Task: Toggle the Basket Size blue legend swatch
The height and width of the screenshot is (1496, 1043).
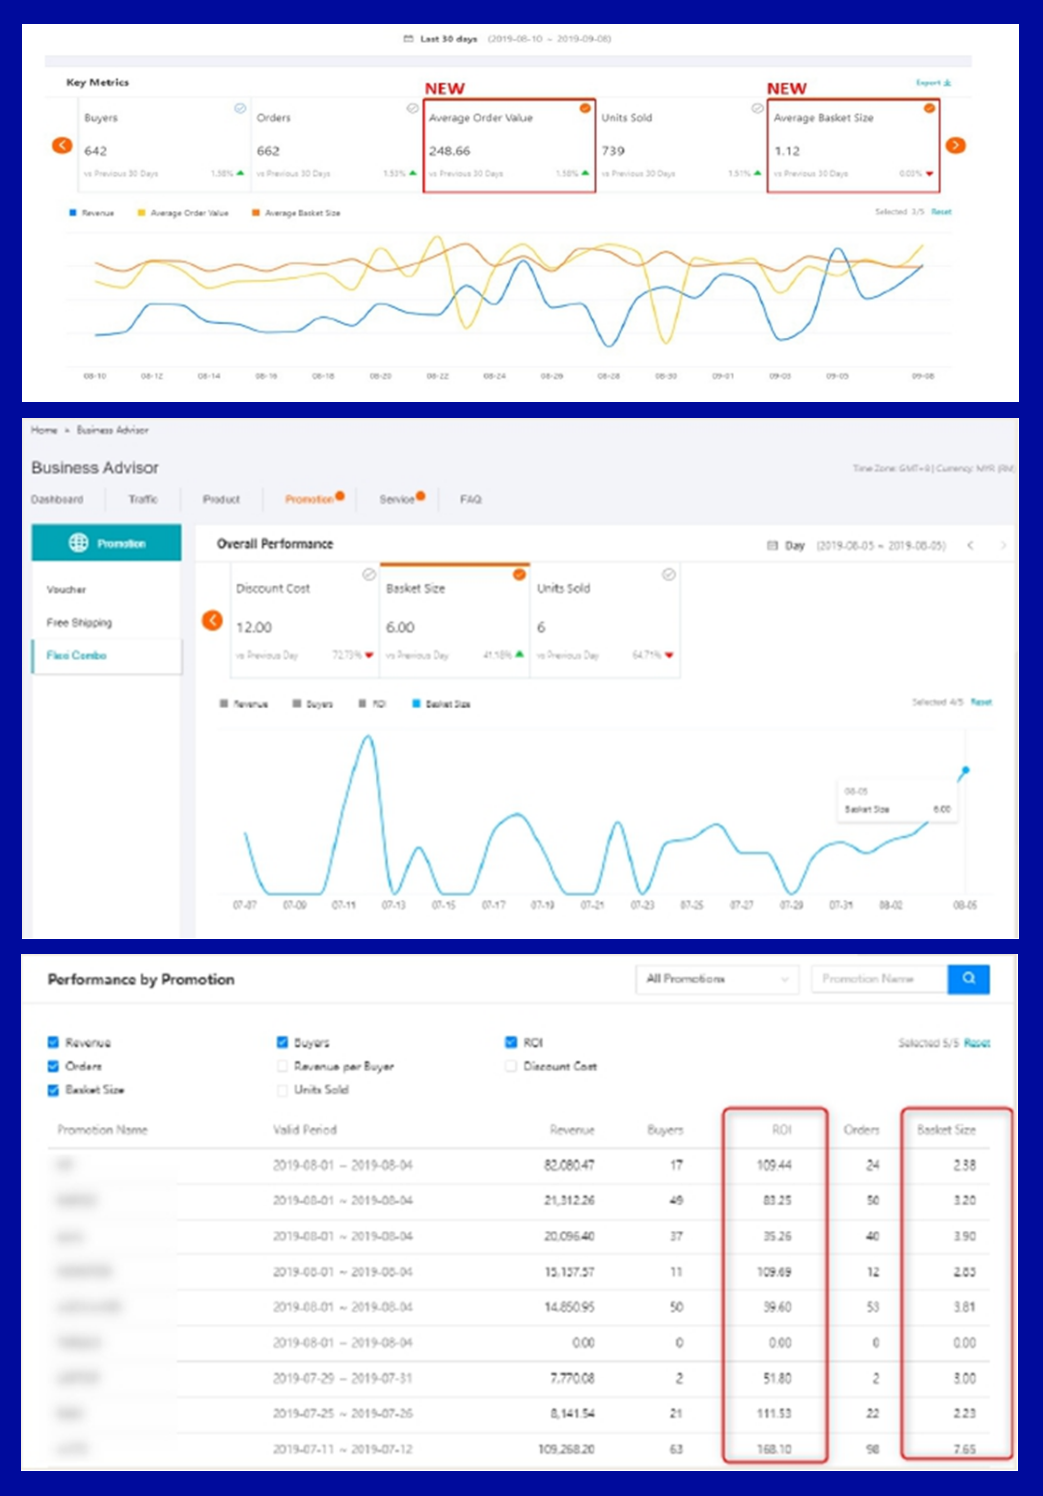Action: pyautogui.click(x=416, y=704)
